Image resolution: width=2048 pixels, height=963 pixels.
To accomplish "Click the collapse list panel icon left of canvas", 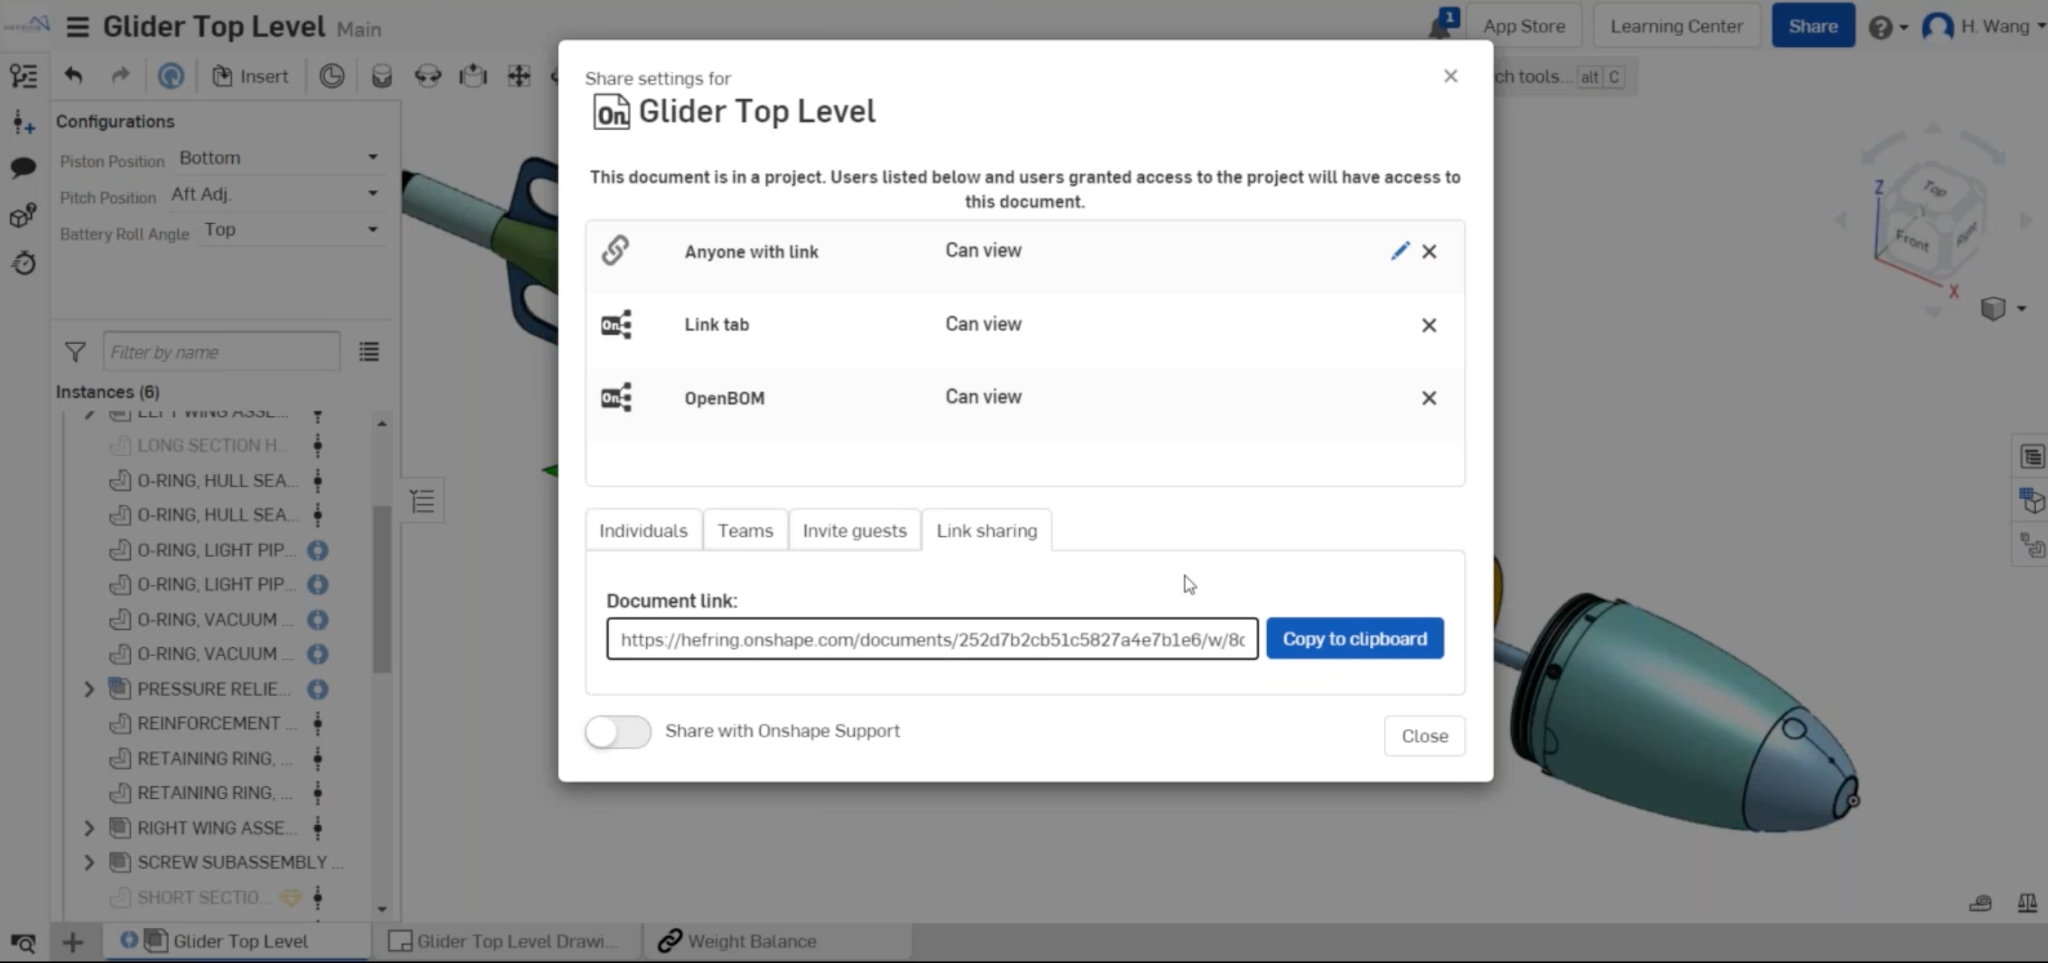I will (x=423, y=501).
